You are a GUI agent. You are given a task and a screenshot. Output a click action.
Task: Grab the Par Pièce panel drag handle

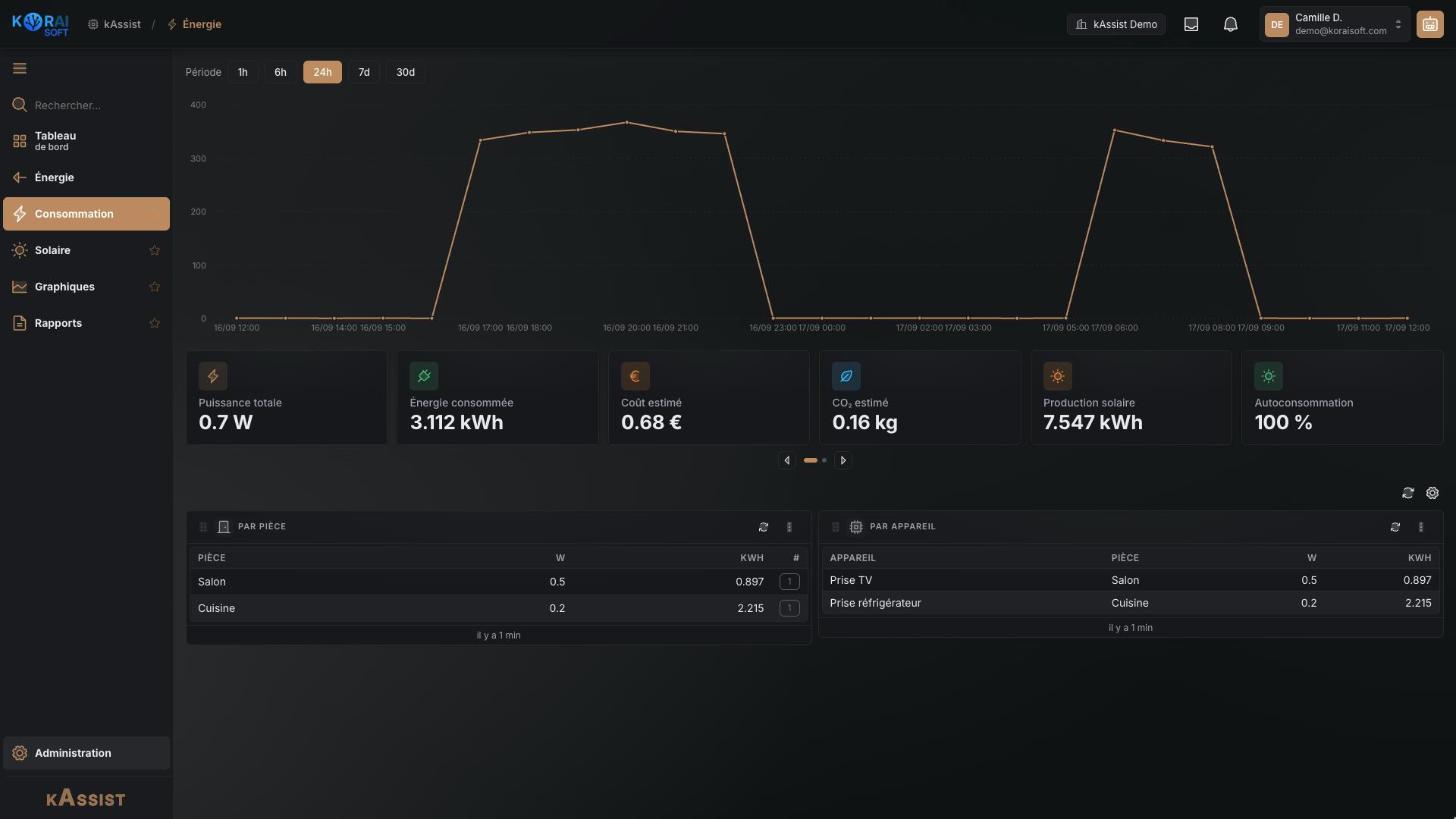203,527
